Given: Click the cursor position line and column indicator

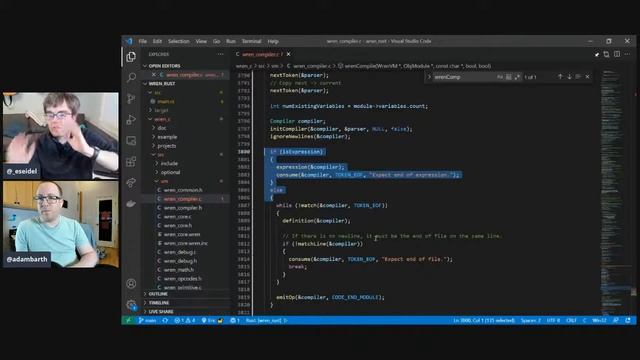Looking at the screenshot, I should tap(484, 320).
